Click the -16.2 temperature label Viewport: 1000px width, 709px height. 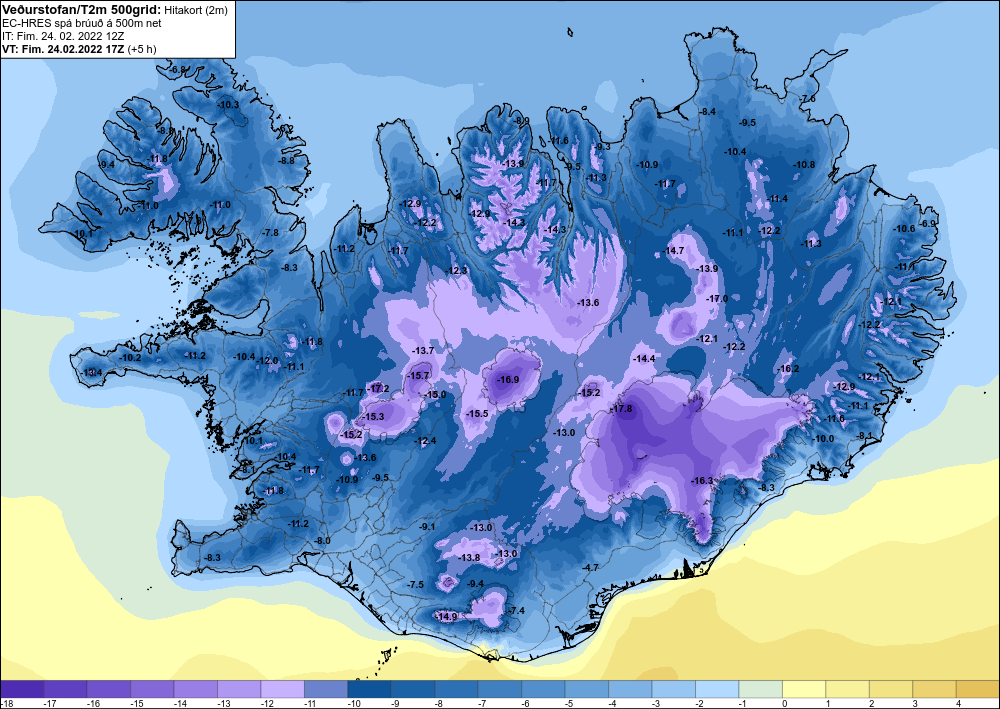[788, 369]
